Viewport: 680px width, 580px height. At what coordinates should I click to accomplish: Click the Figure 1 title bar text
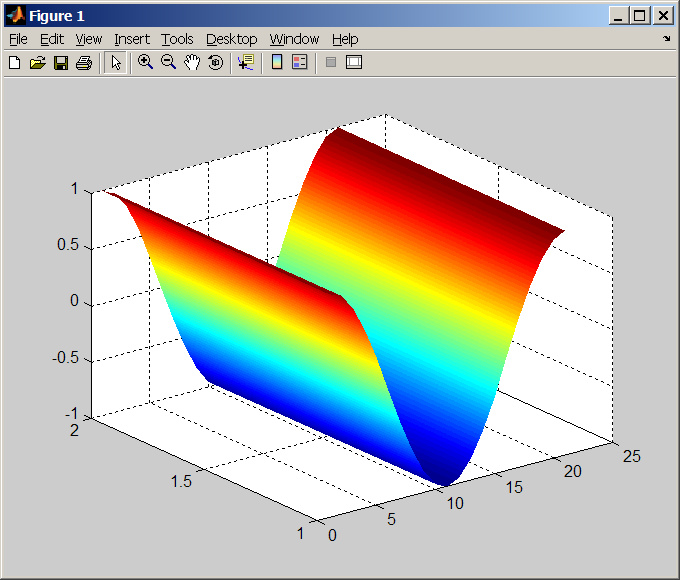[x=57, y=16]
